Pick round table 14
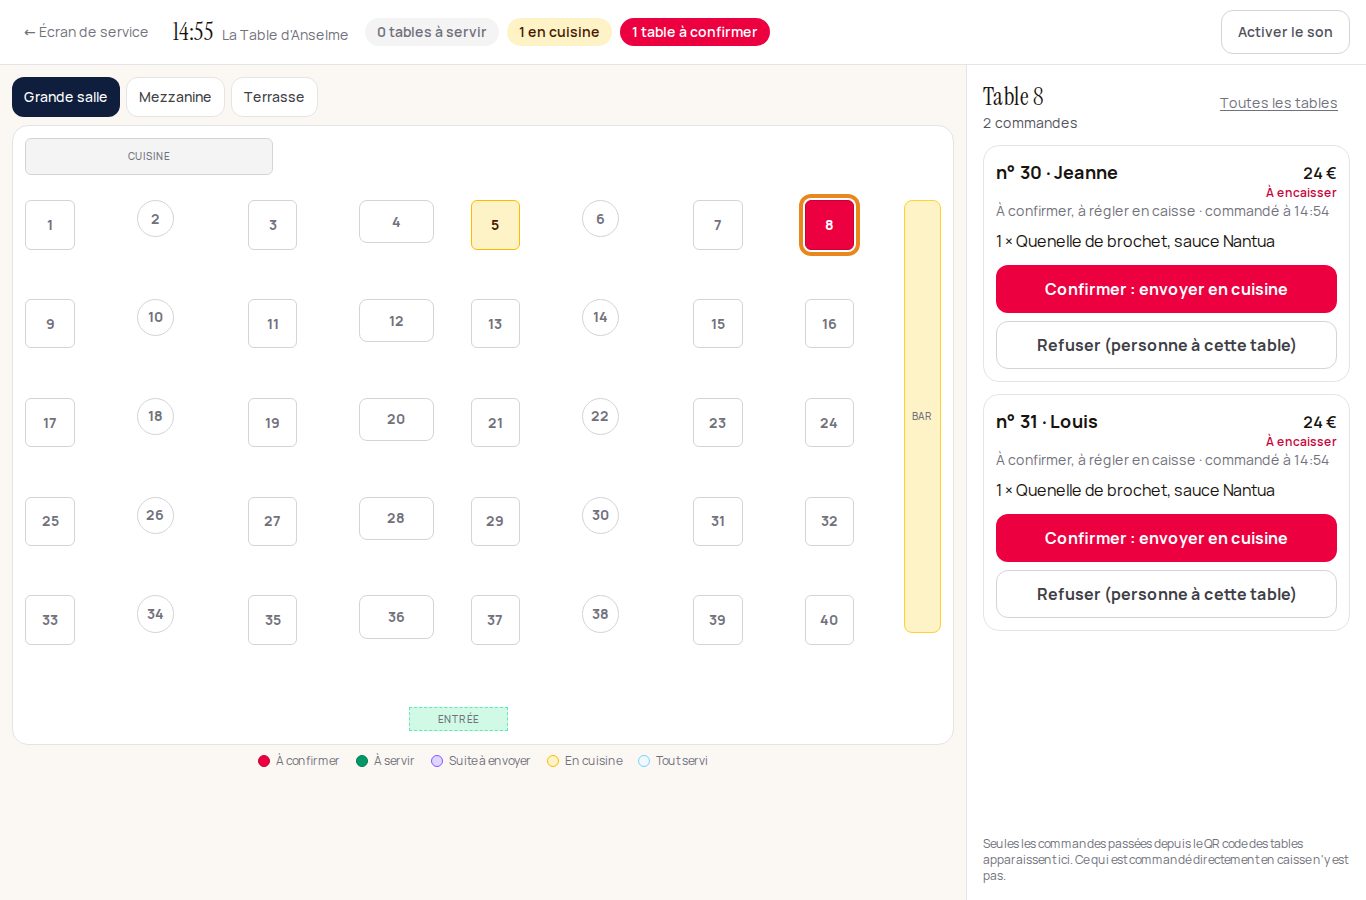The height and width of the screenshot is (900, 1366). tap(600, 317)
